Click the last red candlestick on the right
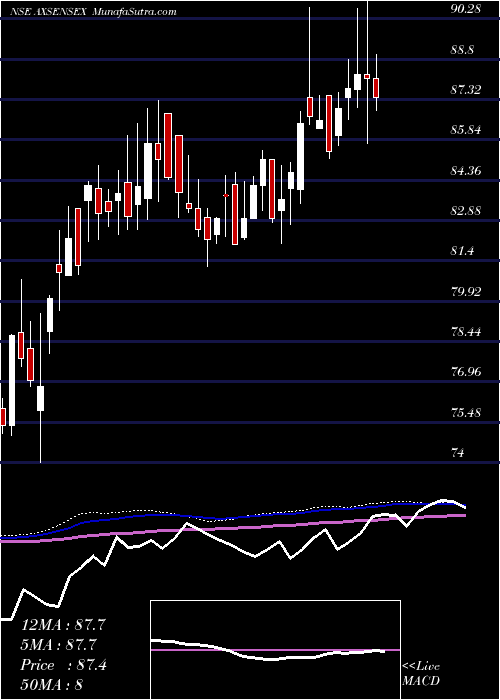500x700 pixels. coord(376,88)
